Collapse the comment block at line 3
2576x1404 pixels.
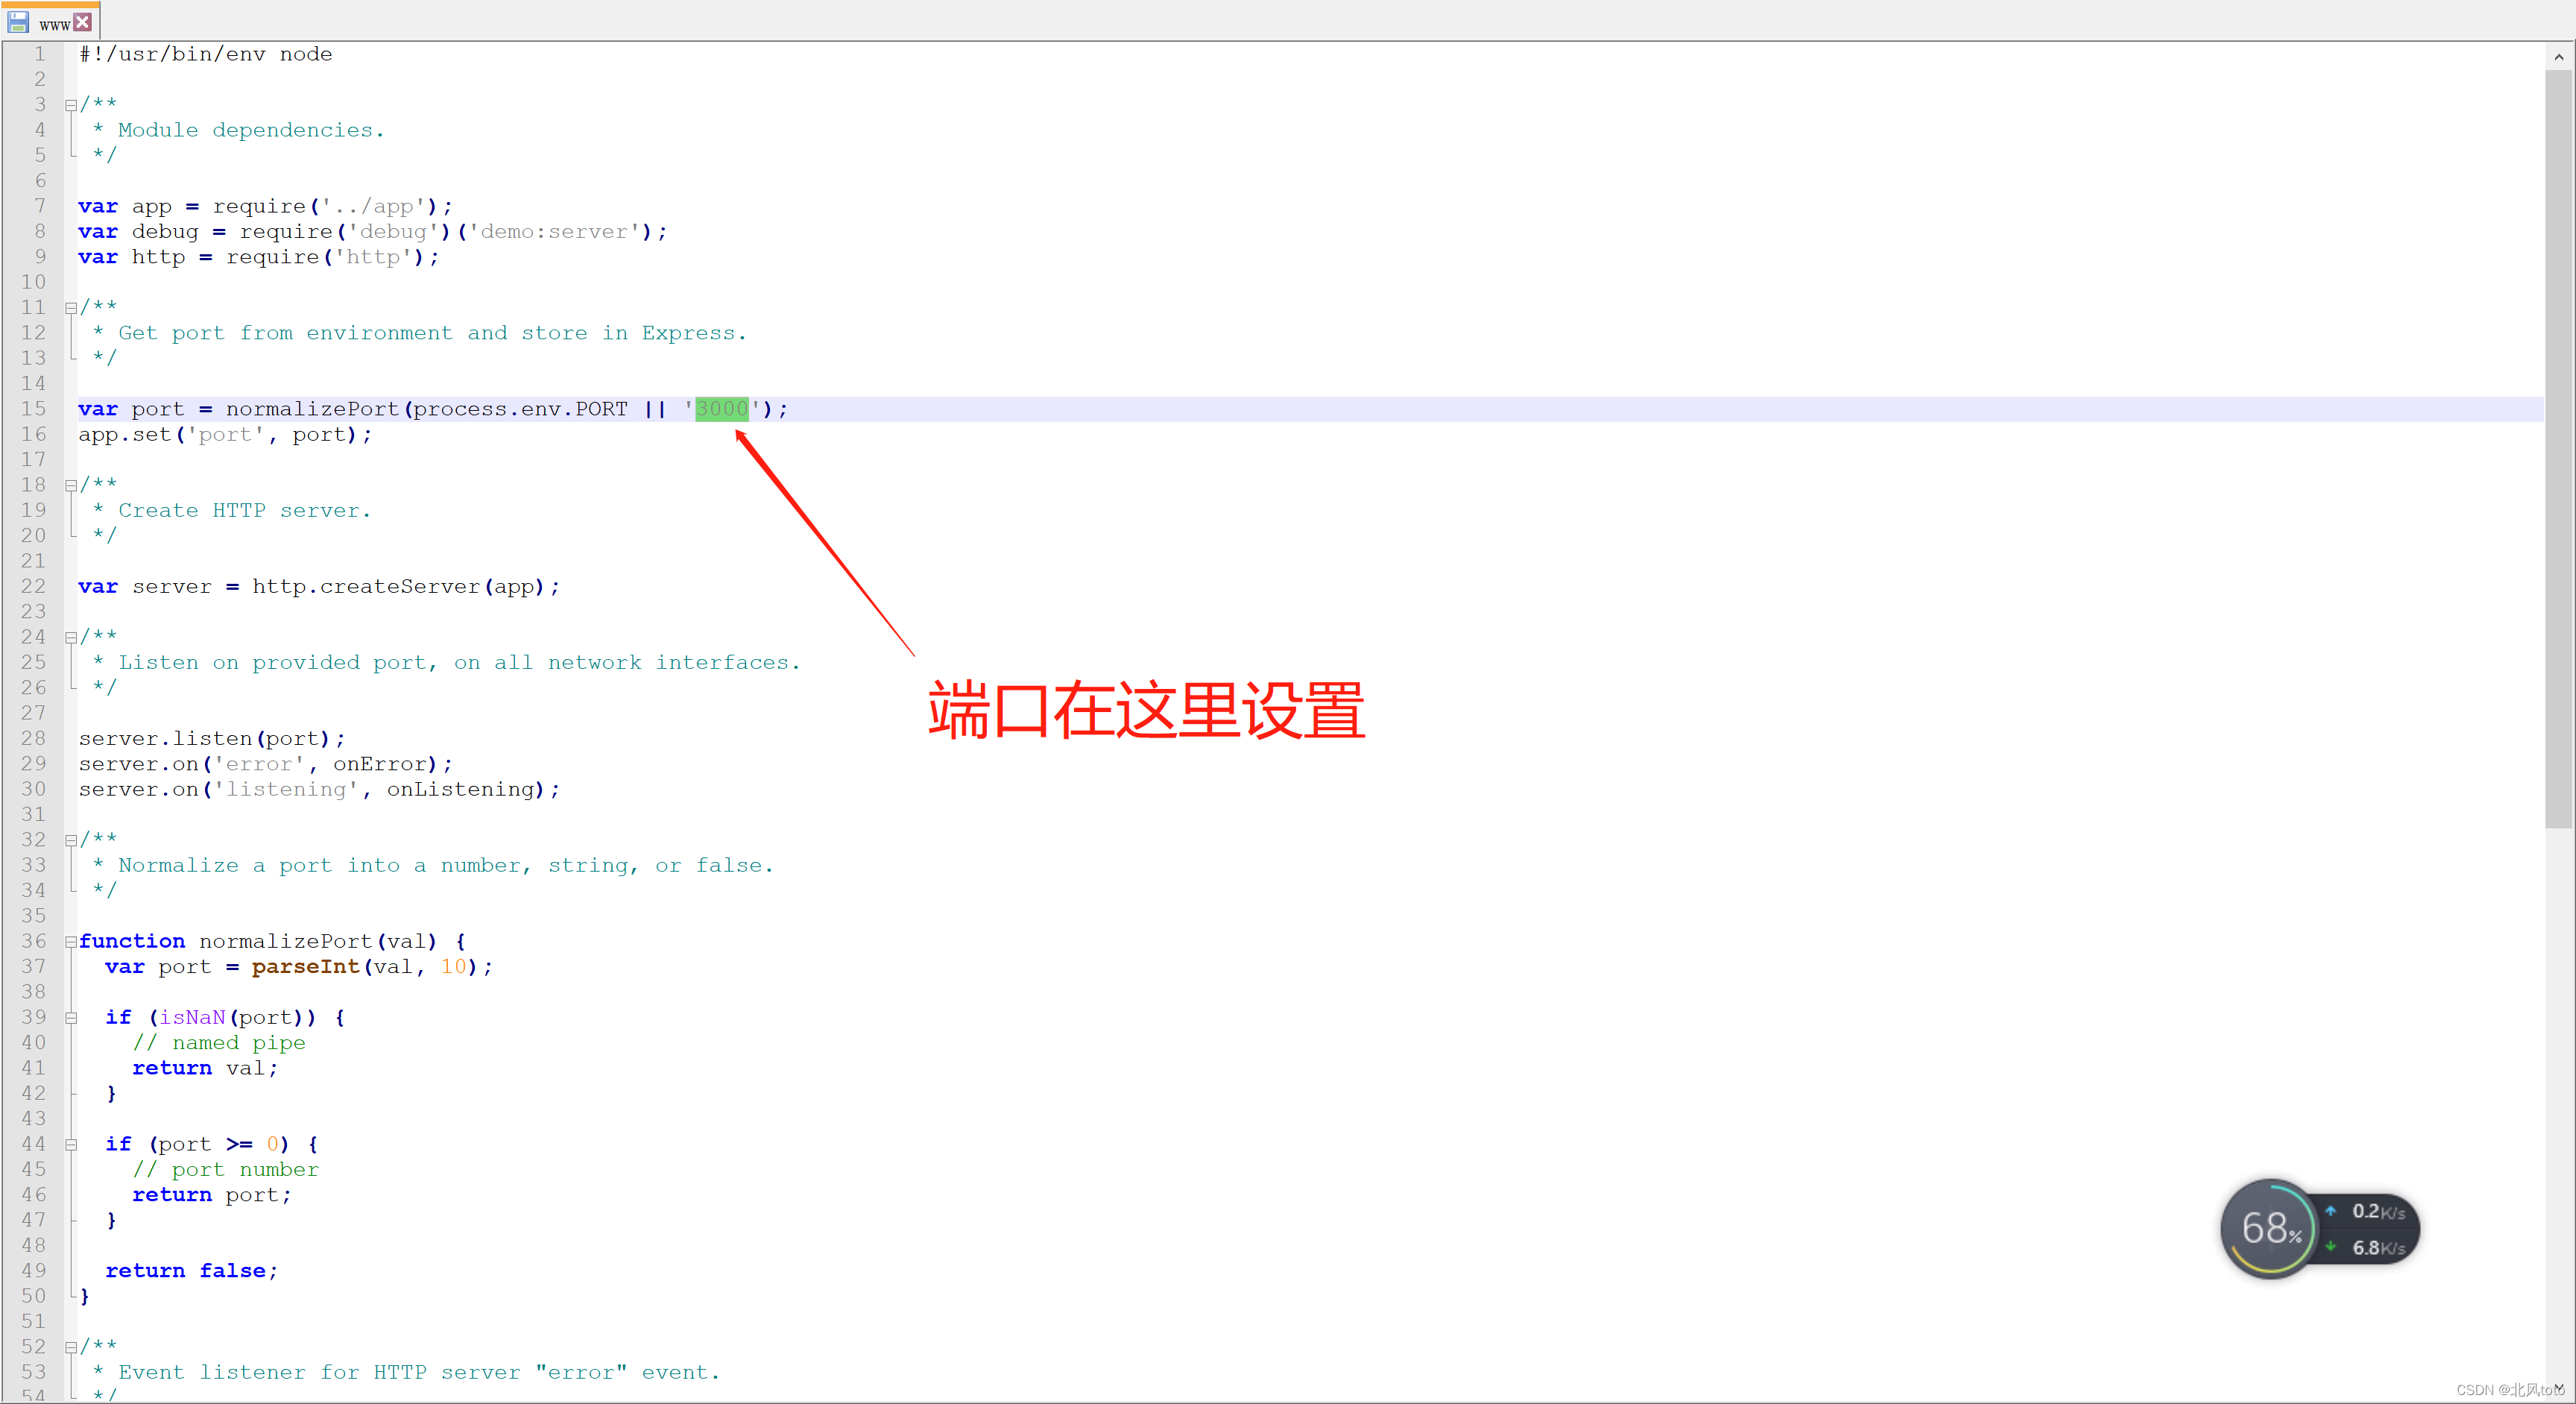(x=71, y=105)
